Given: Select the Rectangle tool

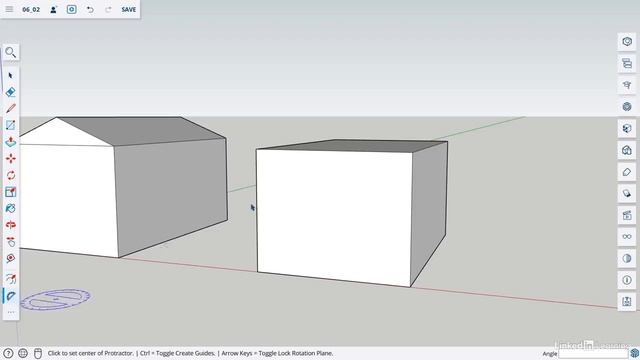Looking at the screenshot, I should pos(11,125).
